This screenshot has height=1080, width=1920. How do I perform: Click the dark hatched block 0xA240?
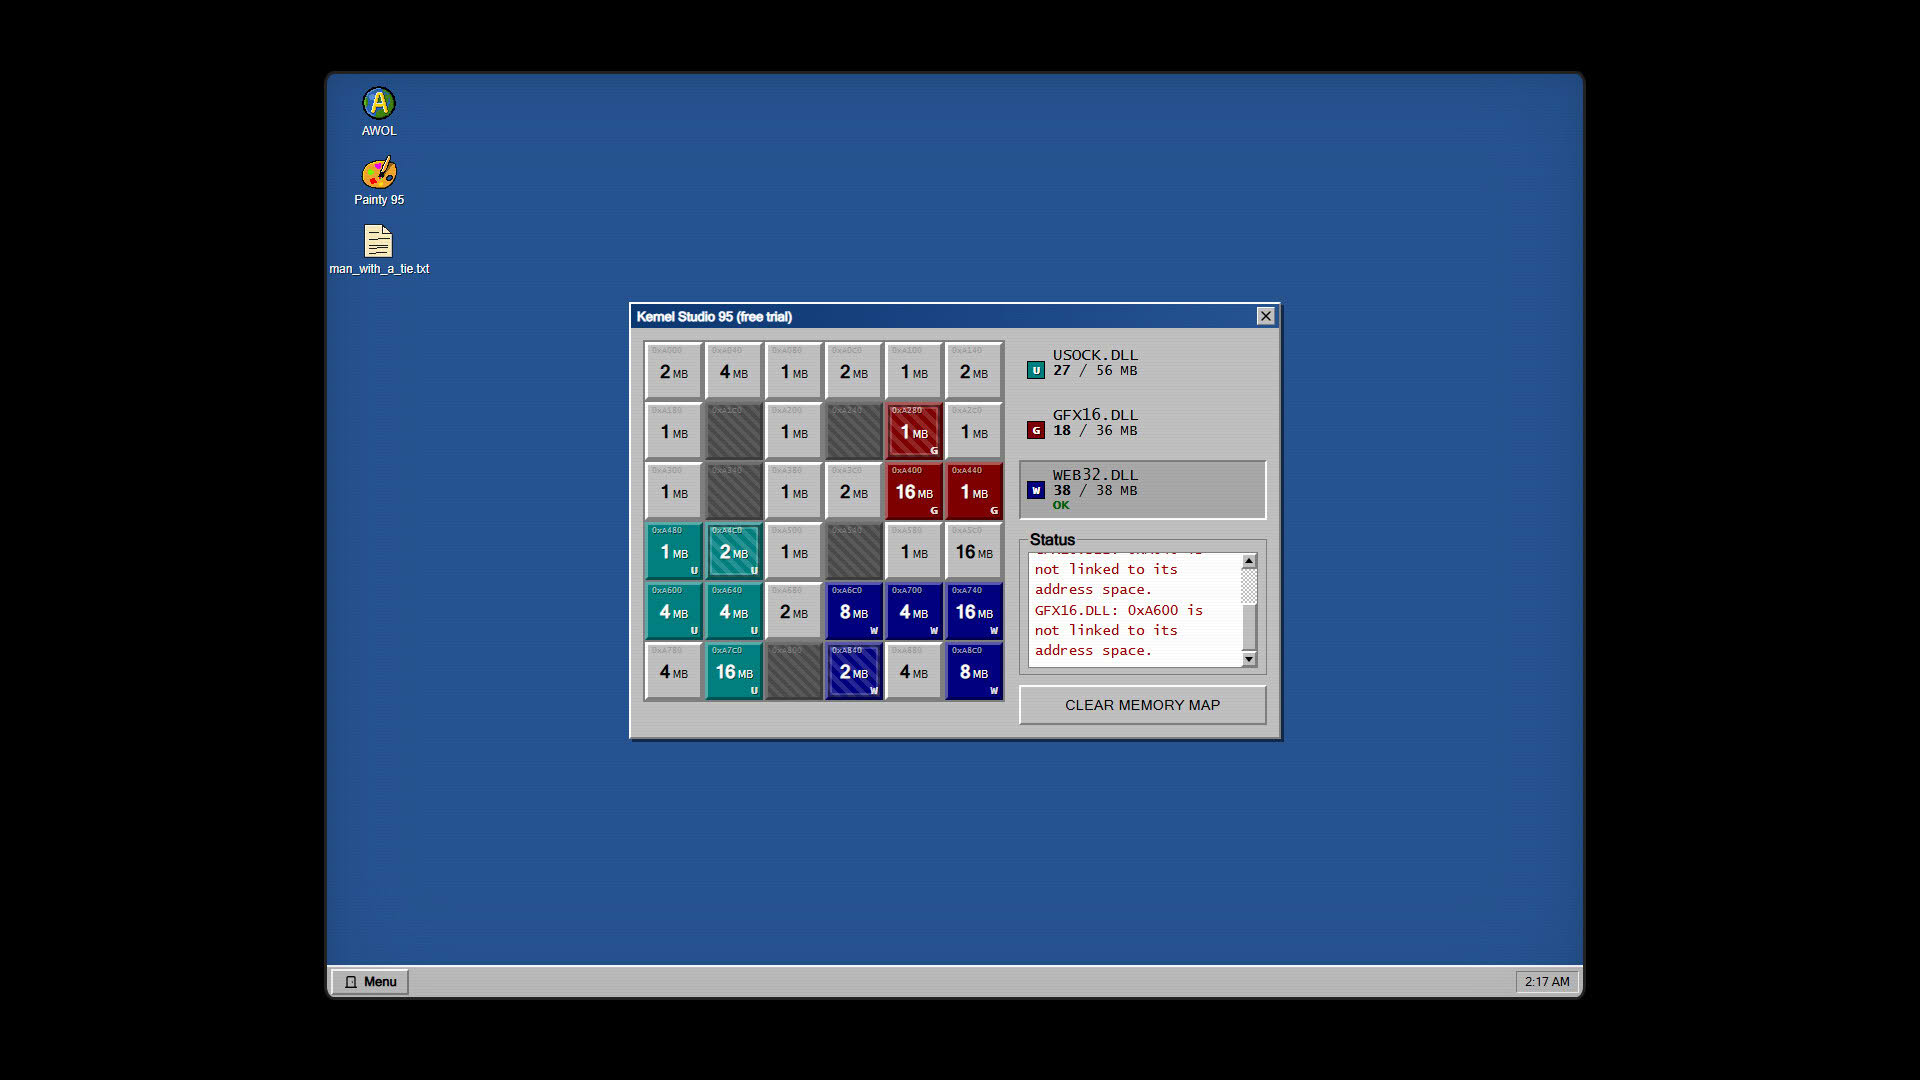[854, 431]
